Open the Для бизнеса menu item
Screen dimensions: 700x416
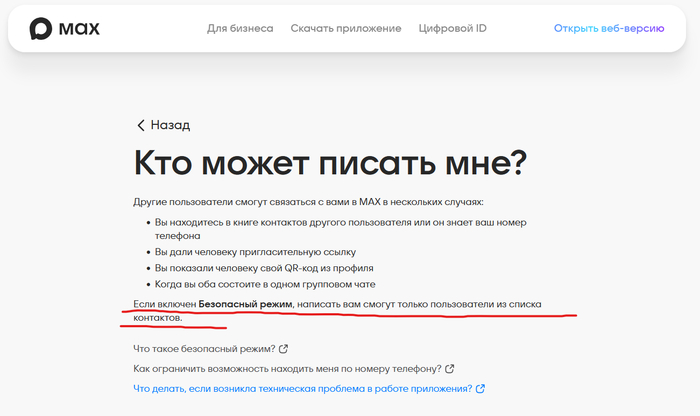coord(240,29)
